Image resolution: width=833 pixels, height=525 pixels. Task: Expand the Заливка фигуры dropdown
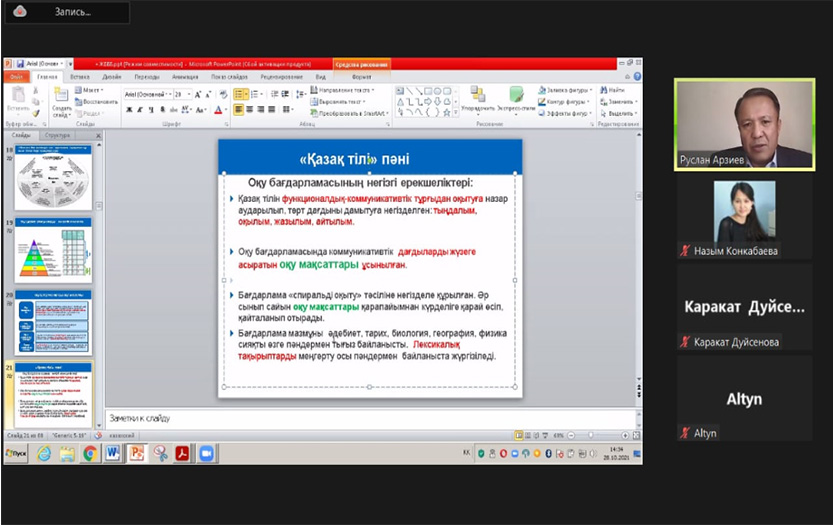(591, 90)
